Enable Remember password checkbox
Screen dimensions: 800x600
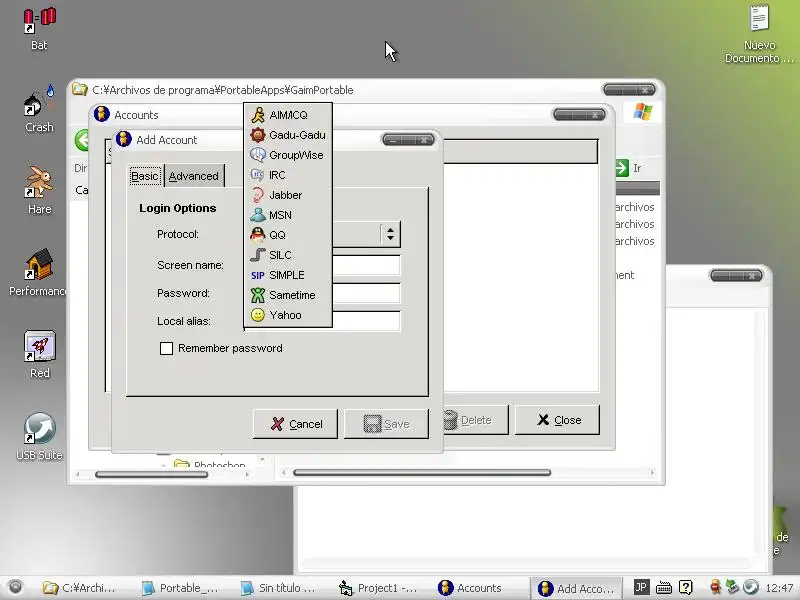tap(166, 348)
